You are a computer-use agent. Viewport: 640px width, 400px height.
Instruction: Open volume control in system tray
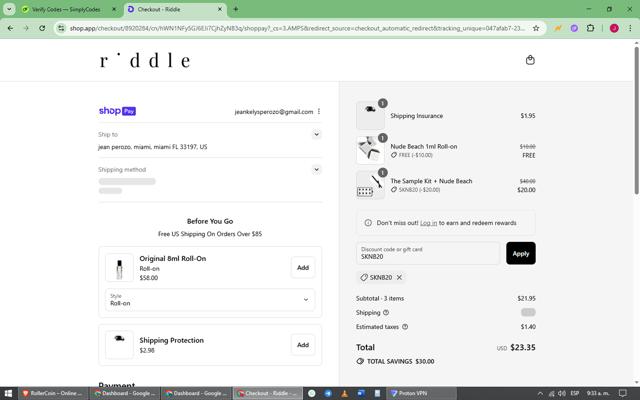click(x=562, y=393)
